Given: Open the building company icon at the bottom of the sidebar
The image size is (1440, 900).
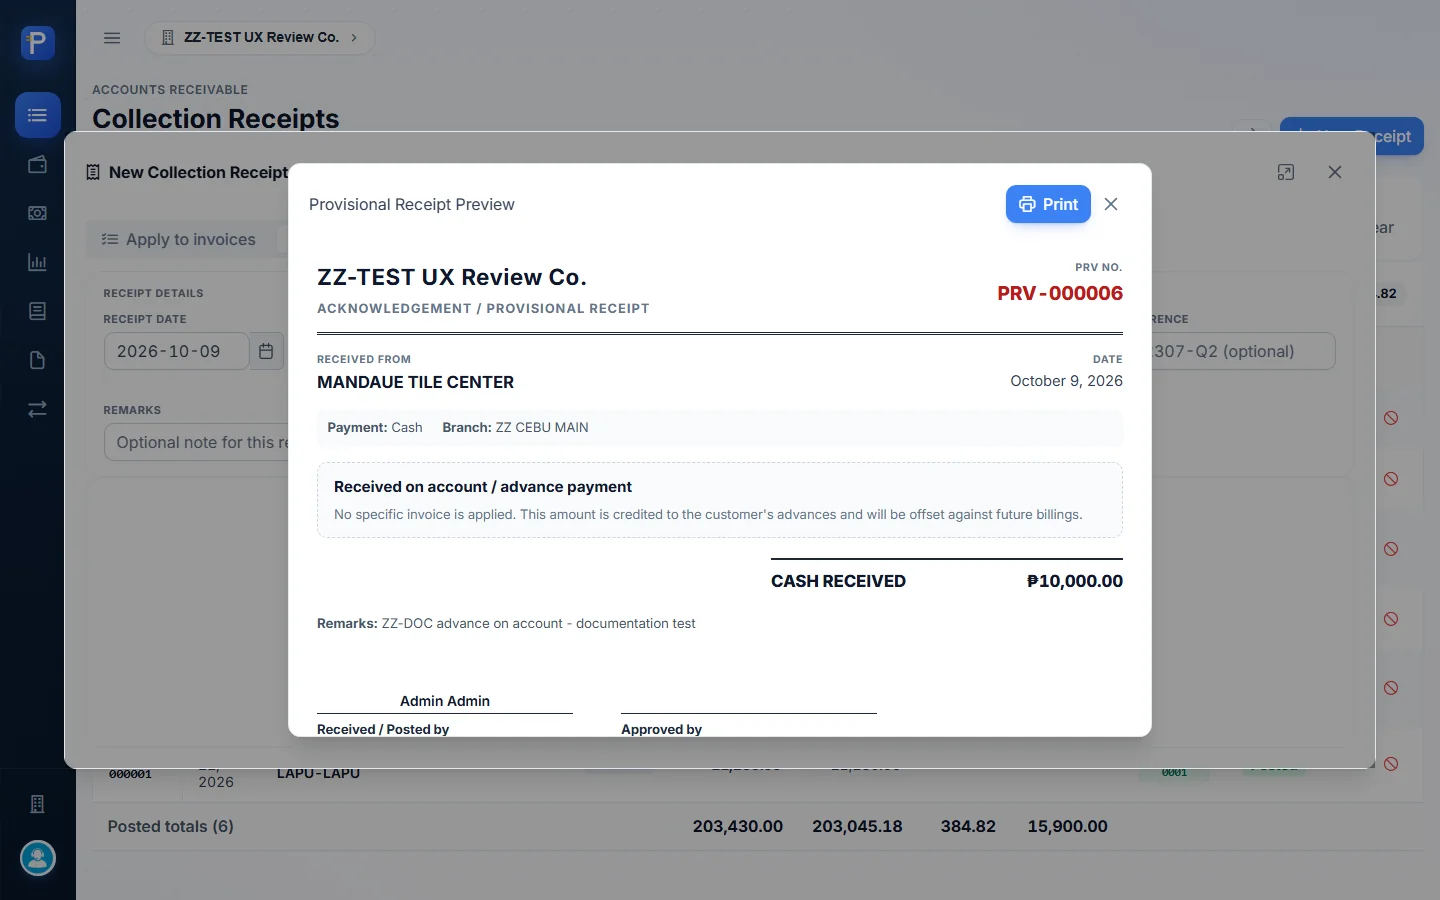Looking at the screenshot, I should pyautogui.click(x=38, y=804).
